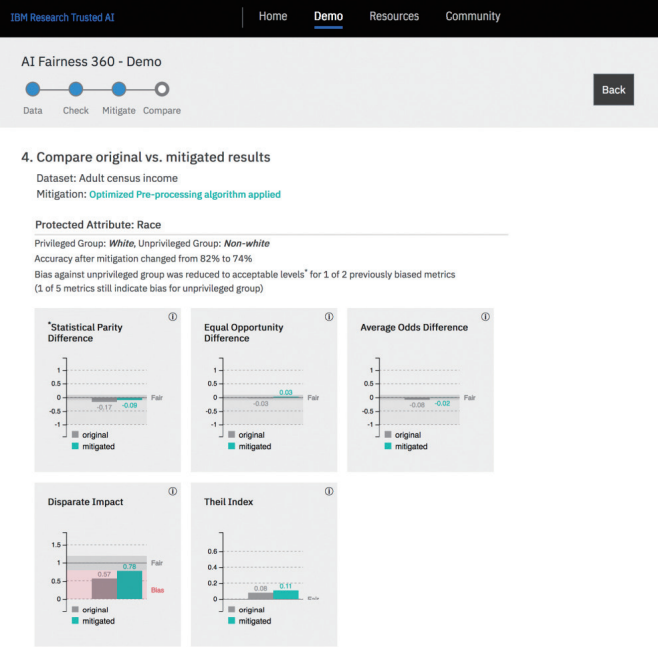Click info icon on Theil Index card
658x647 pixels.
pyautogui.click(x=329, y=492)
